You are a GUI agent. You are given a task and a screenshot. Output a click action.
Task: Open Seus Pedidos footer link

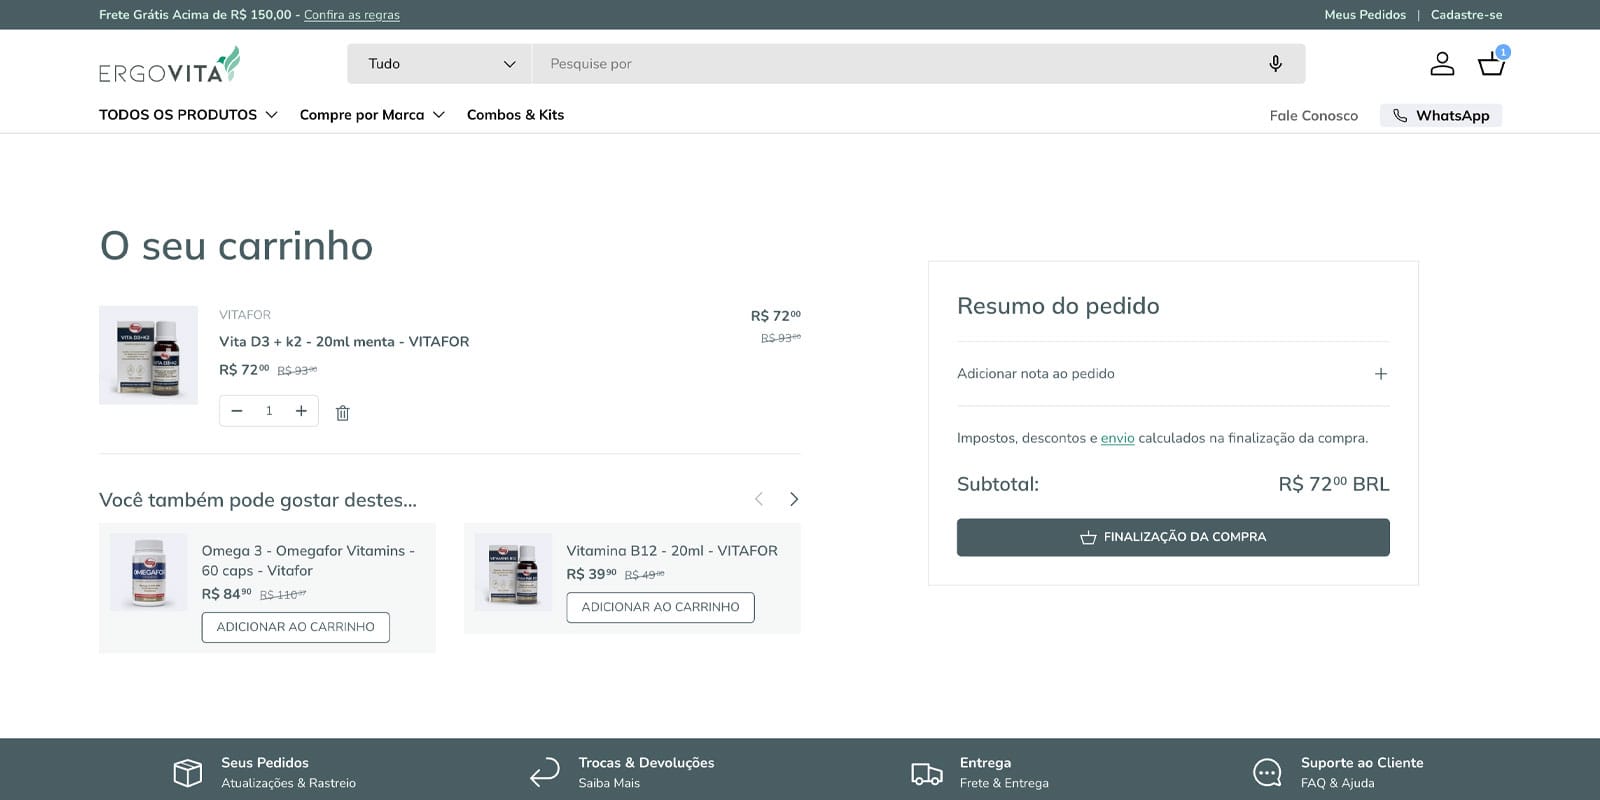(265, 763)
